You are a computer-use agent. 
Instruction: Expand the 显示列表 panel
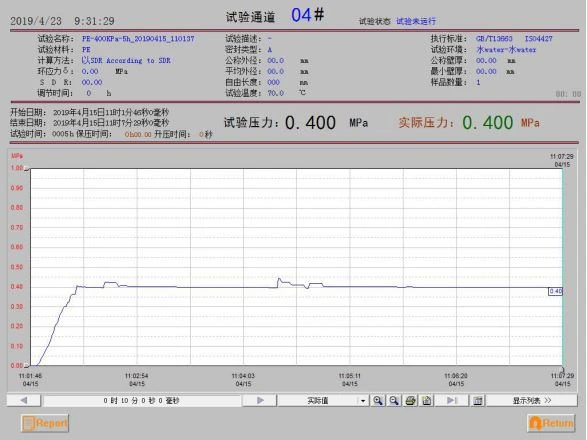532,400
